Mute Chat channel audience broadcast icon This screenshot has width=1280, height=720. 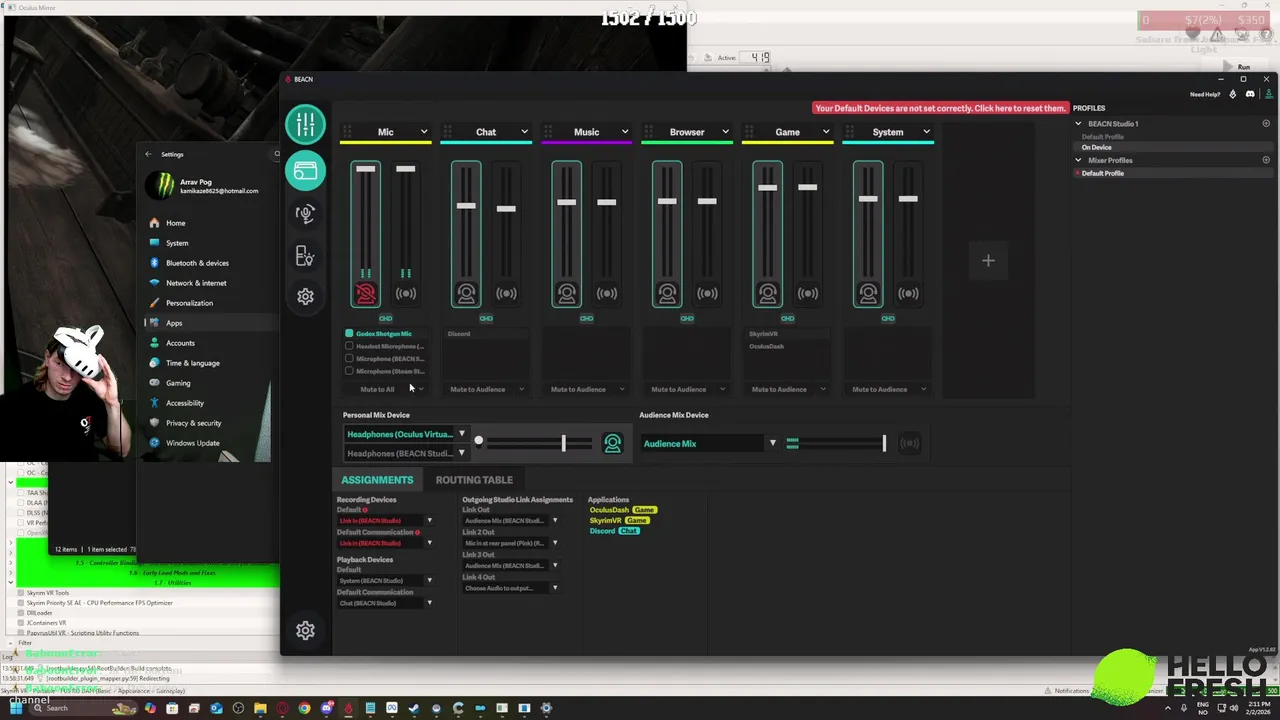(506, 294)
